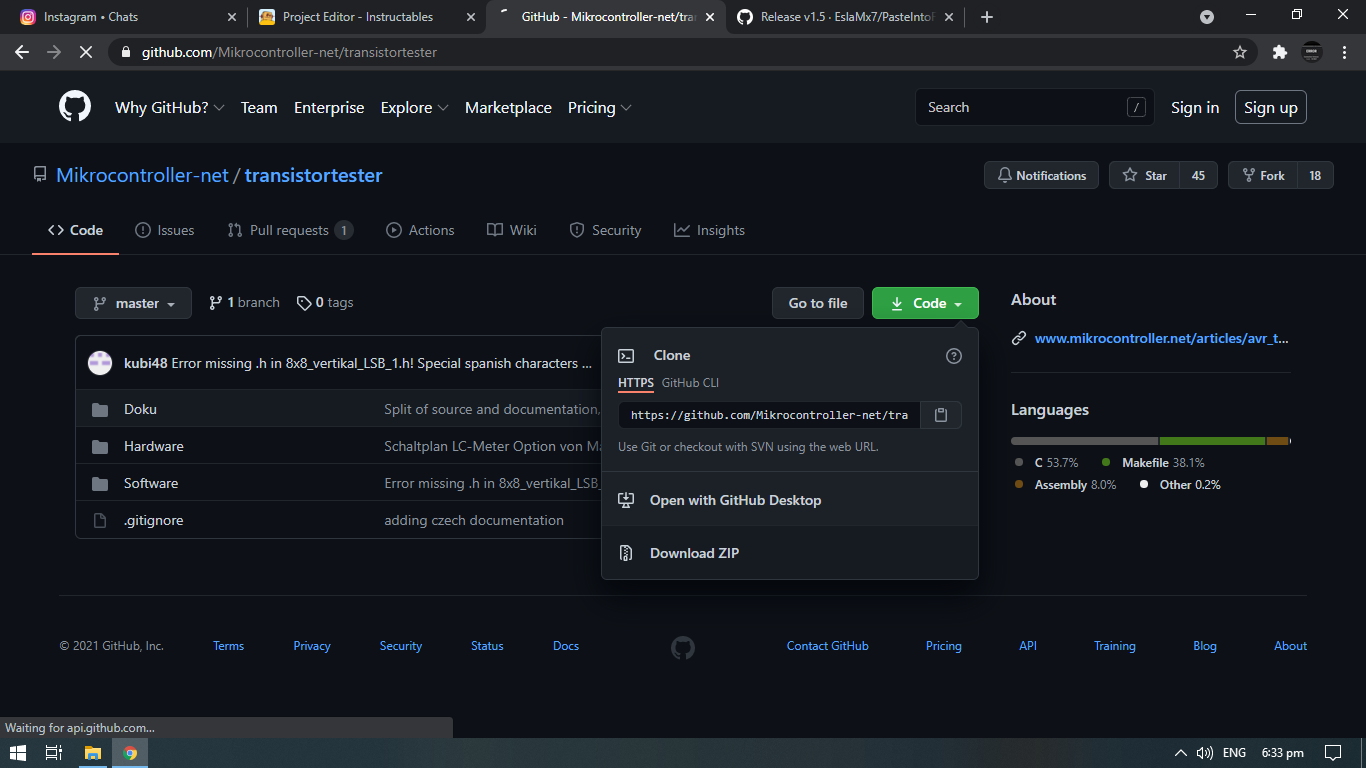Screen dimensions: 1366x768
Task: Click Marketplace header link
Action: [508, 107]
